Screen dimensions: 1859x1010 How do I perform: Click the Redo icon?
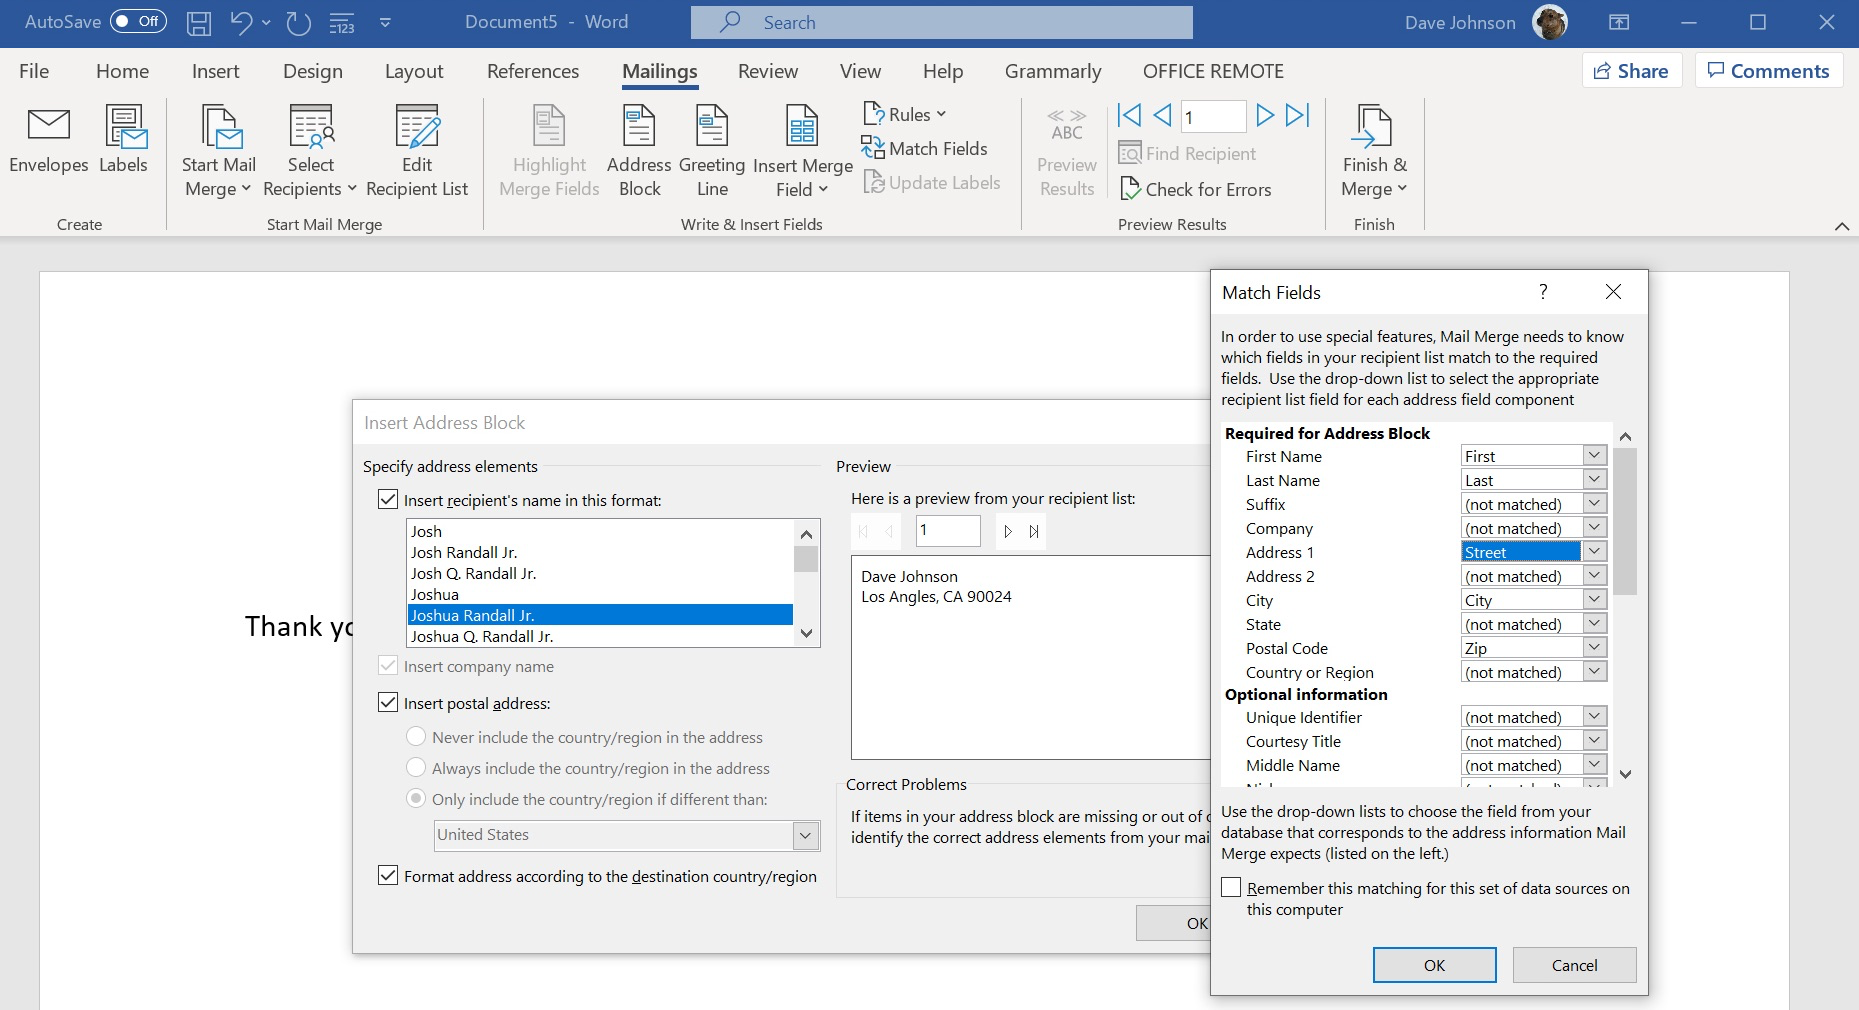[x=298, y=22]
